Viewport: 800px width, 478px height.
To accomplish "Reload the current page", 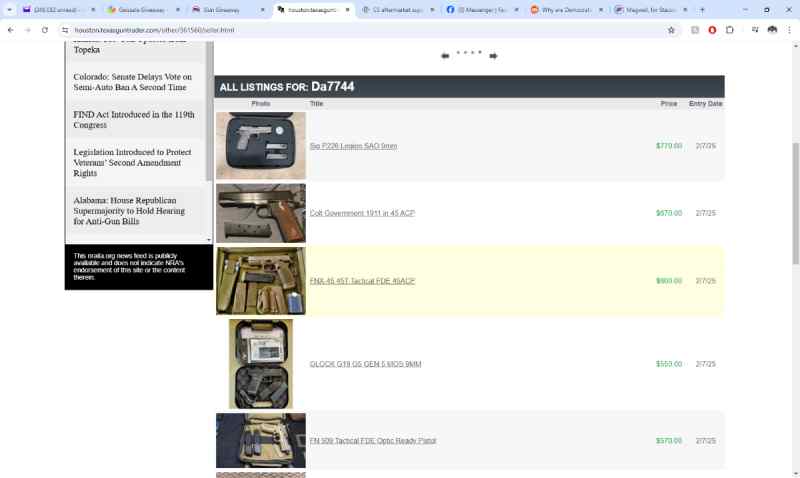I will [x=45, y=30].
